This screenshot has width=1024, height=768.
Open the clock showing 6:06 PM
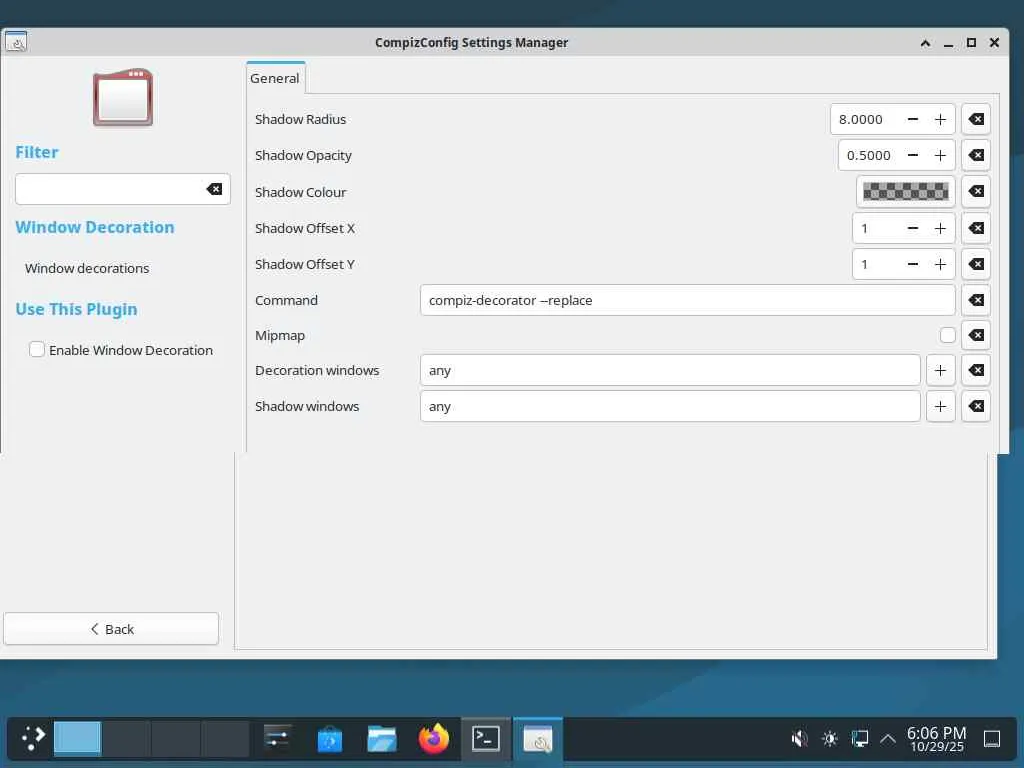936,739
